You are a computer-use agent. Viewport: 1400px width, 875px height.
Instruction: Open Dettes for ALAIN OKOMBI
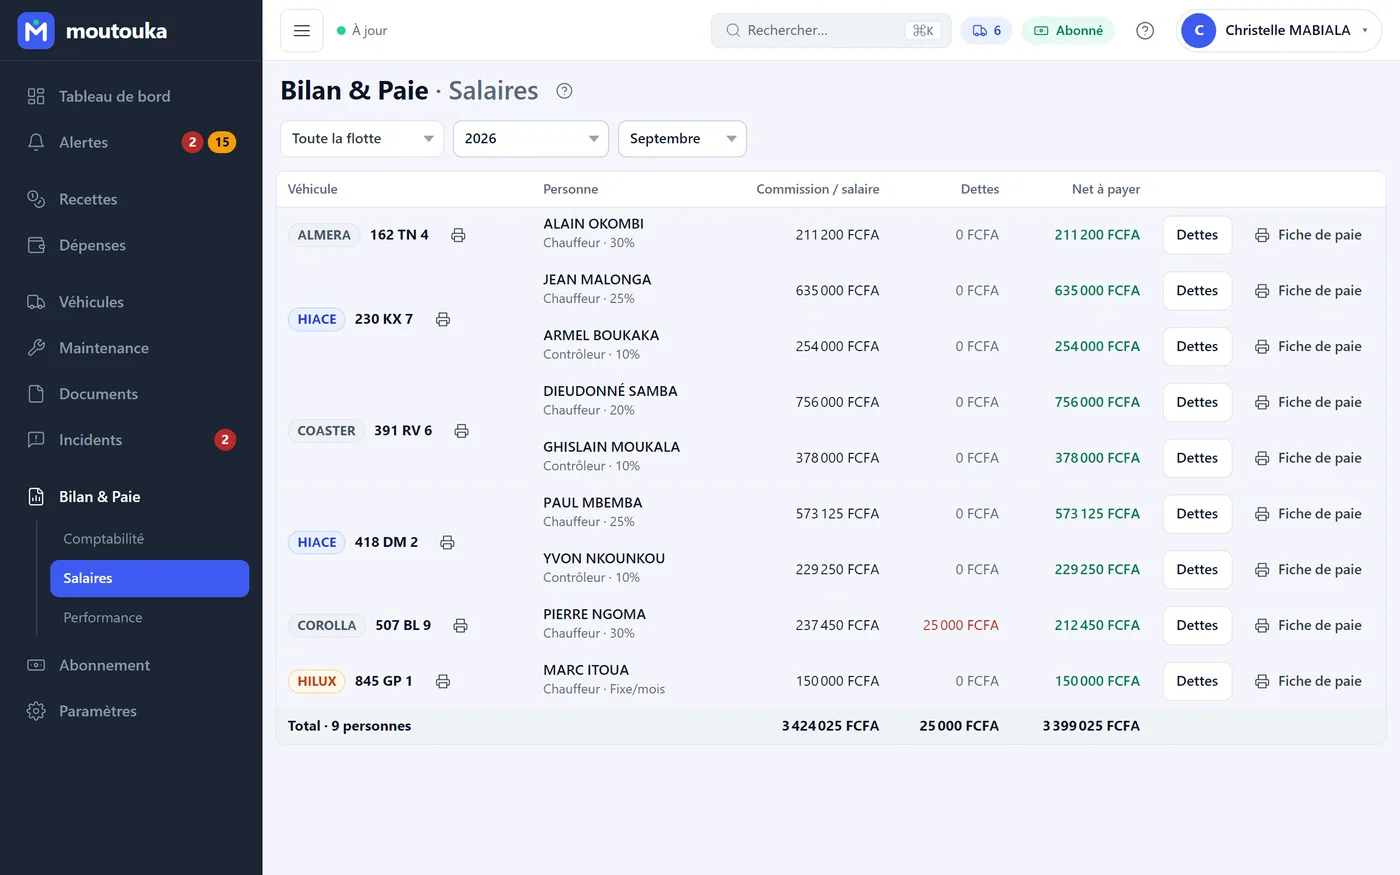tap(1197, 235)
